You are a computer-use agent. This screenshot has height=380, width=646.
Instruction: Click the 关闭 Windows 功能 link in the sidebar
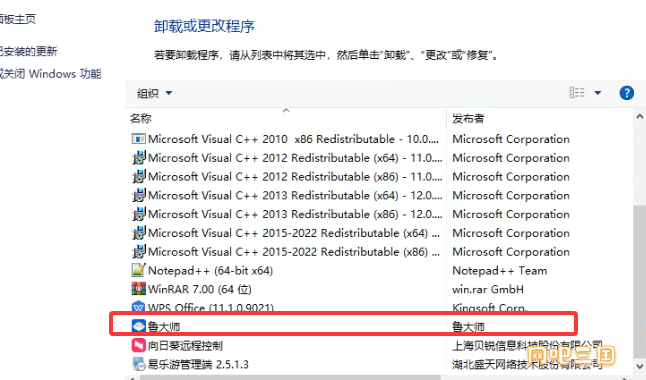pos(51,74)
